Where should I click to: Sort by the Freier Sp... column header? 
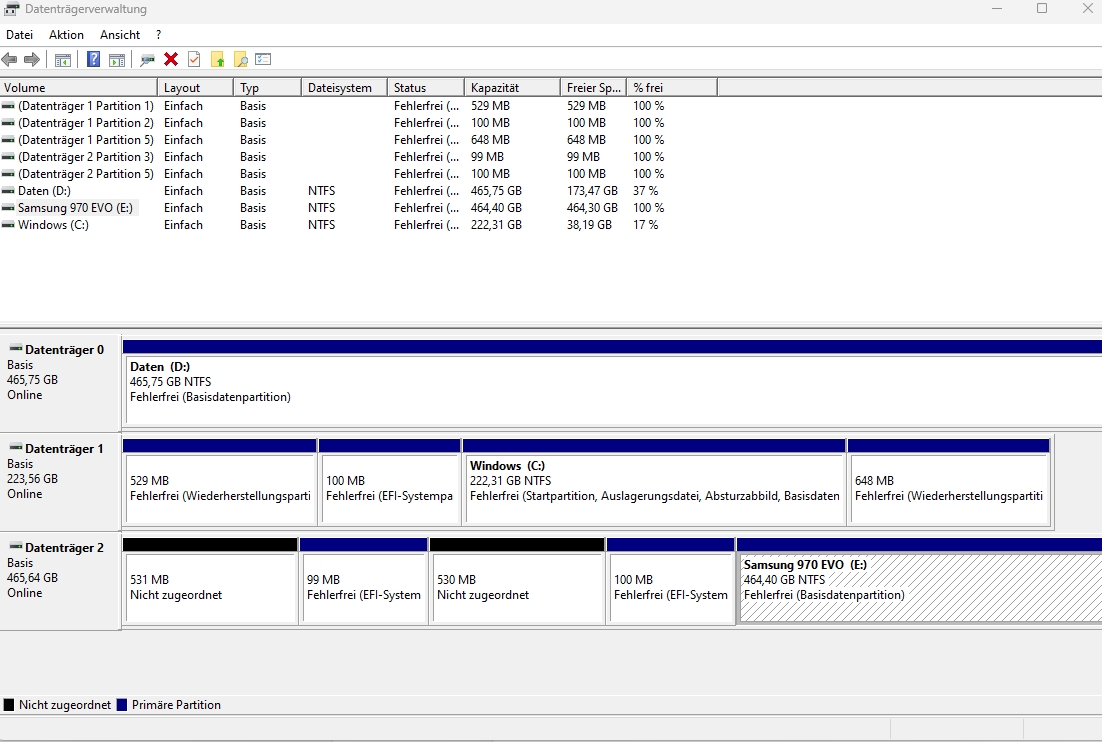[593, 88]
